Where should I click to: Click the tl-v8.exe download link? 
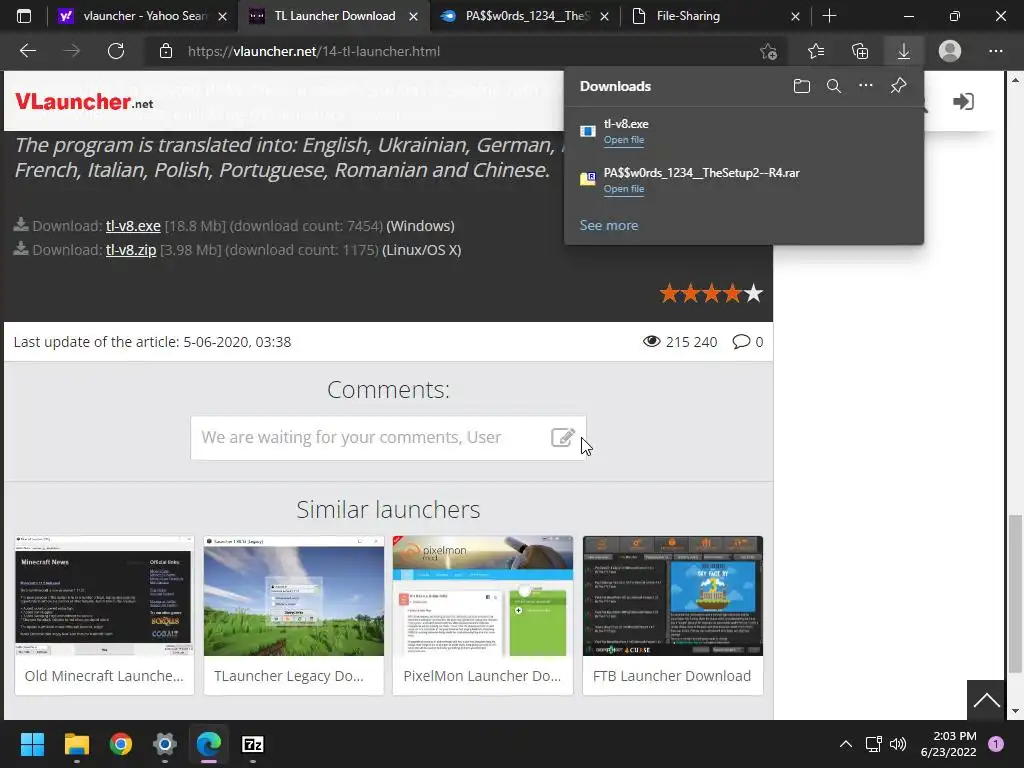pos(133,226)
